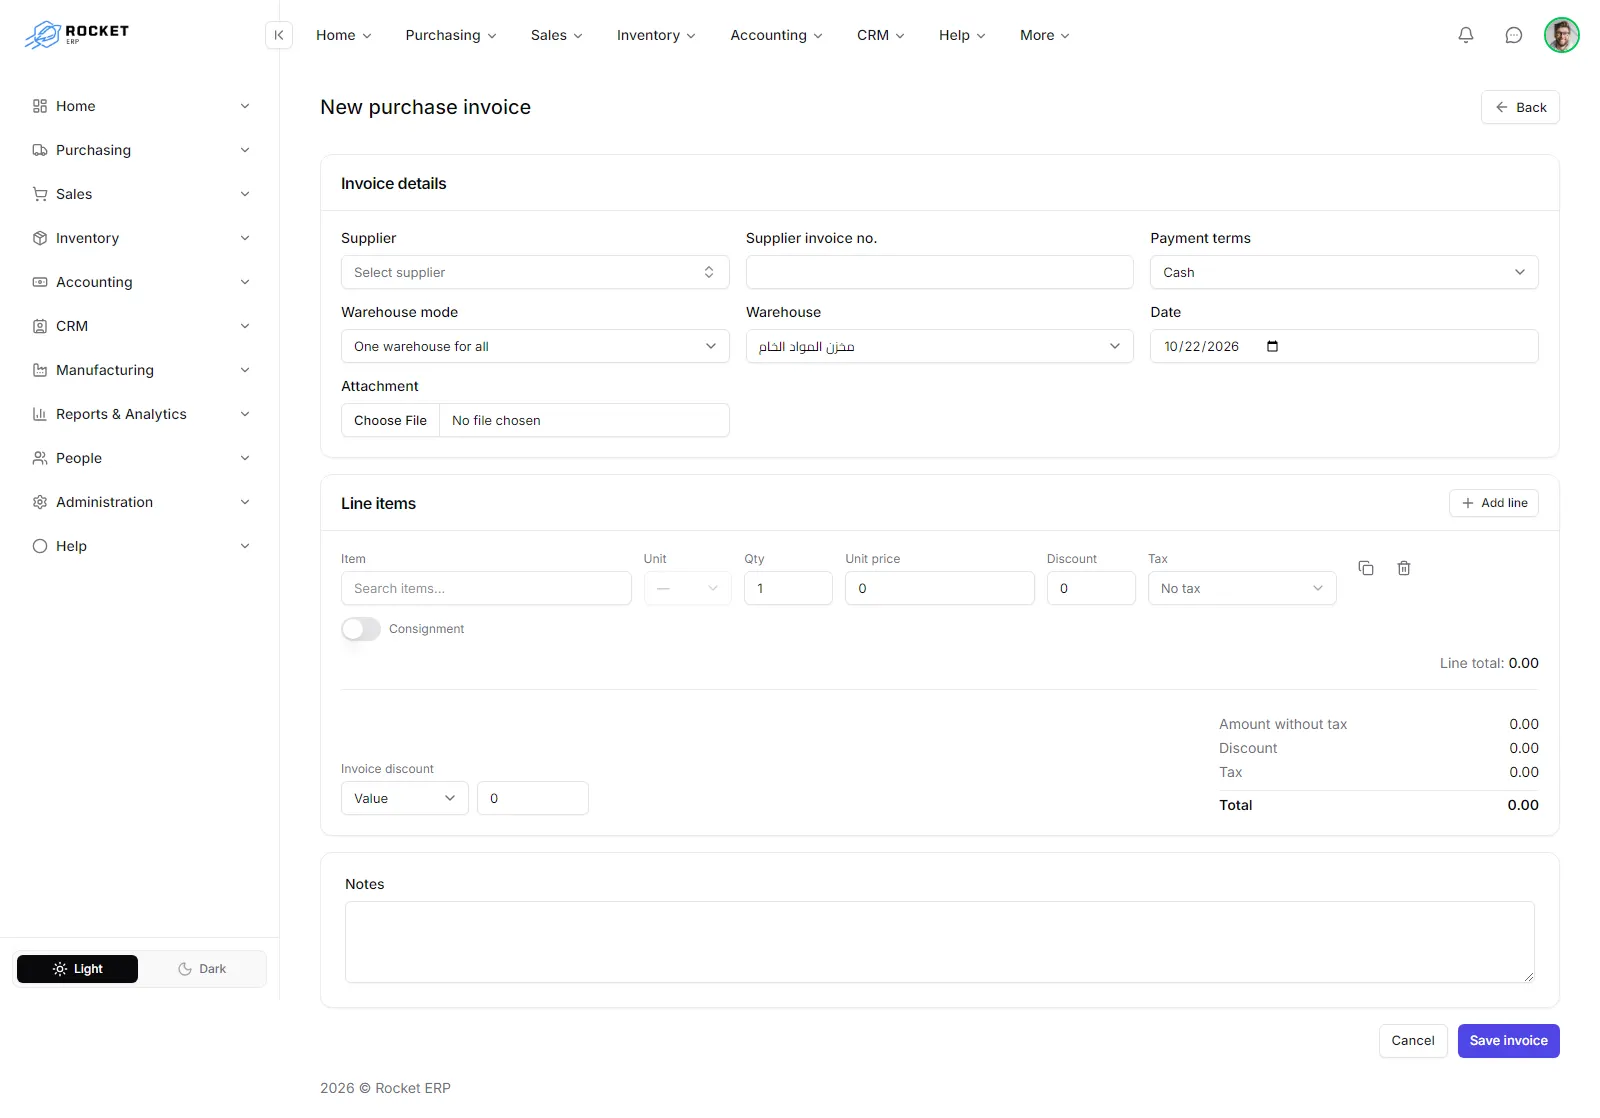Click the sidebar Administration gear icon
This screenshot has width=1600, height=1118.
point(40,502)
